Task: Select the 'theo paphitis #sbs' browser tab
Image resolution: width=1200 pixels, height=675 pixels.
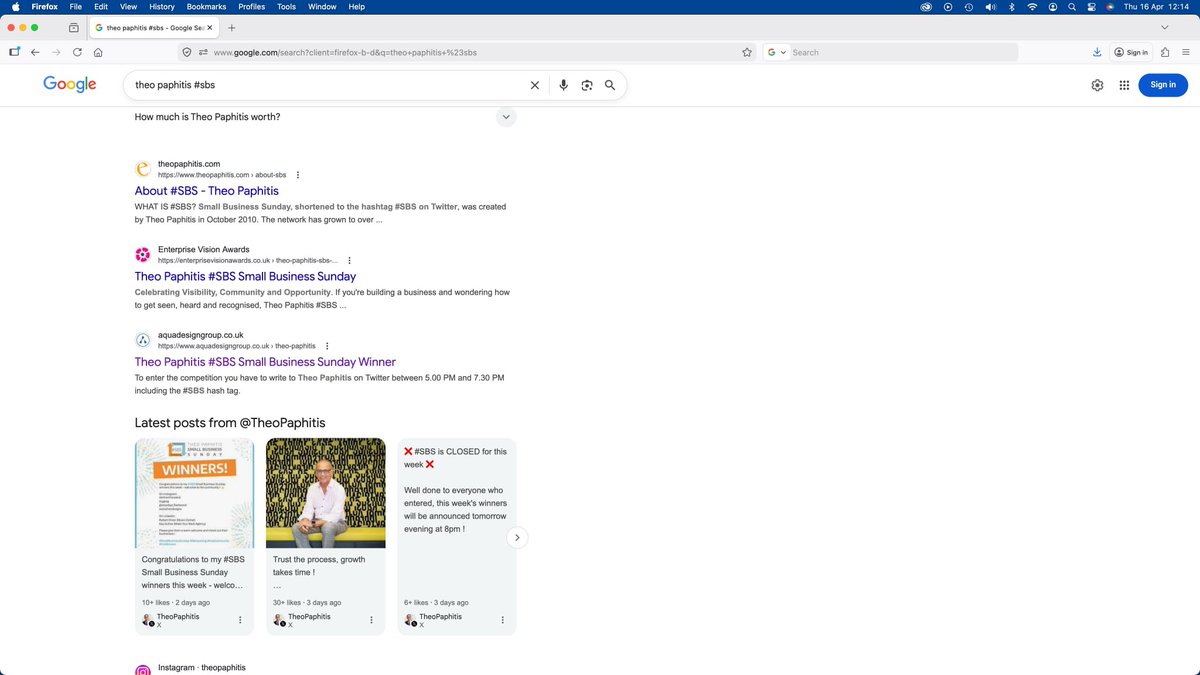Action: click(150, 28)
